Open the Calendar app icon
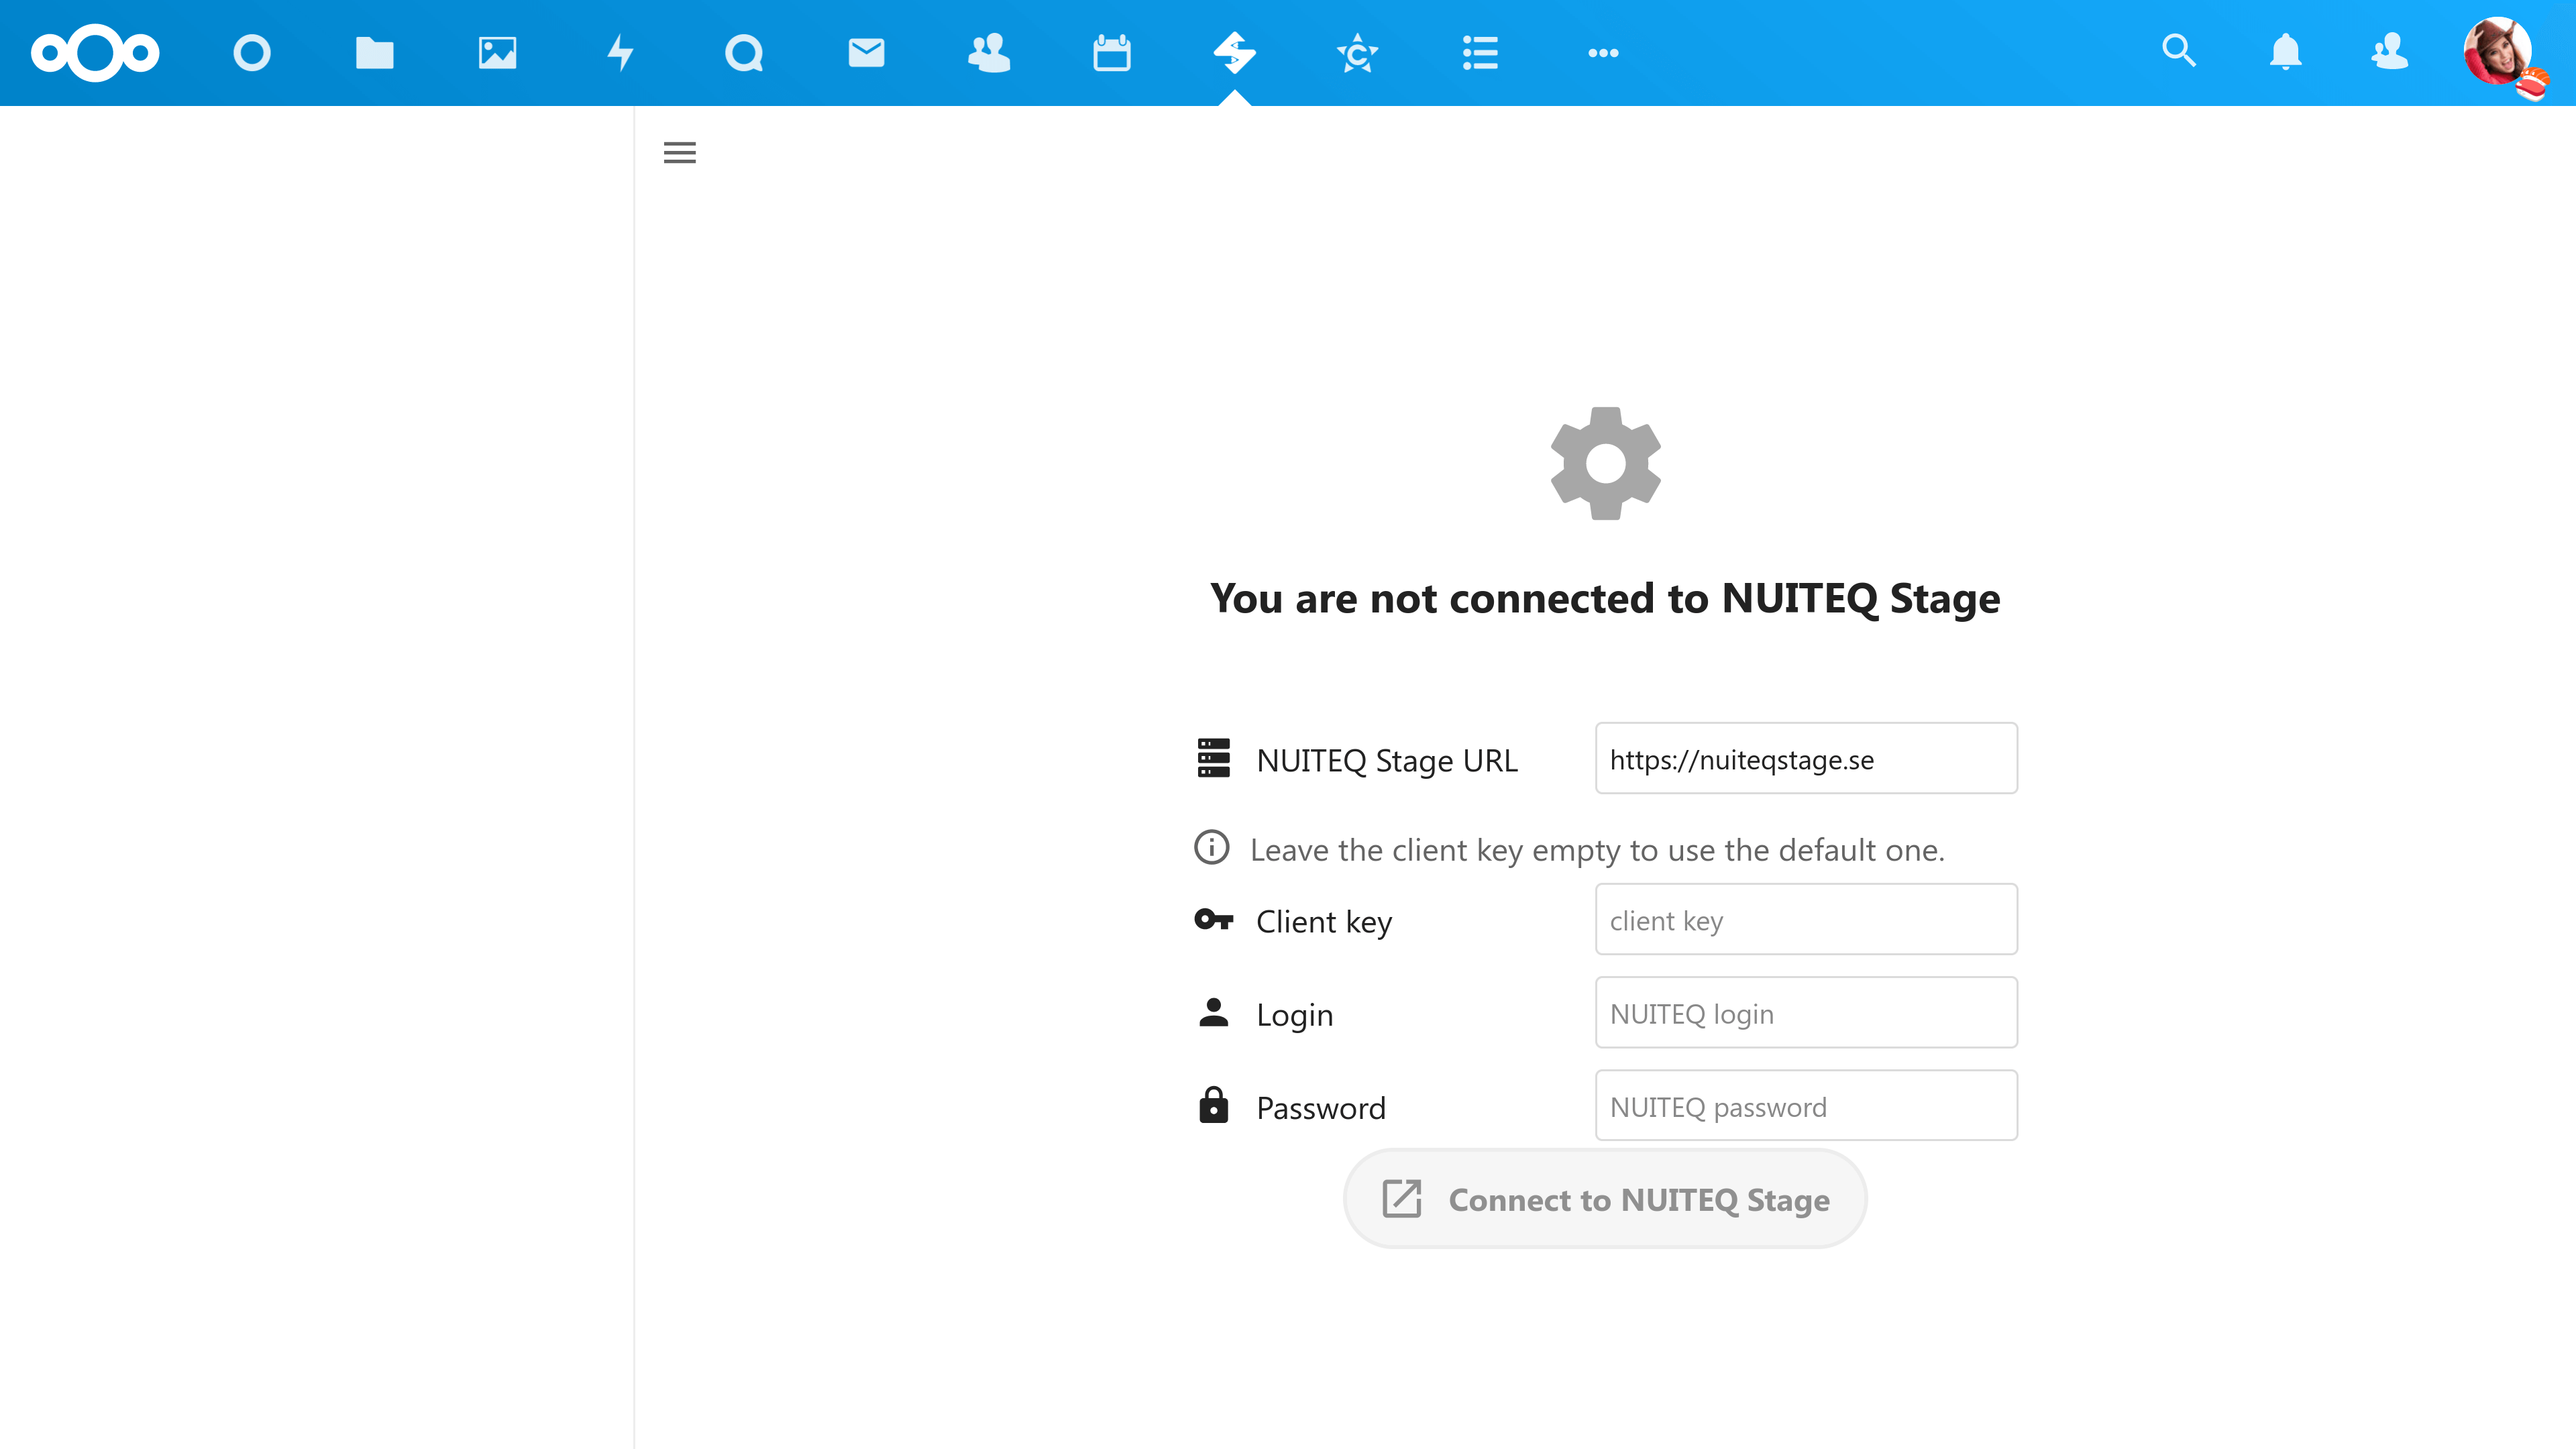 click(1112, 53)
